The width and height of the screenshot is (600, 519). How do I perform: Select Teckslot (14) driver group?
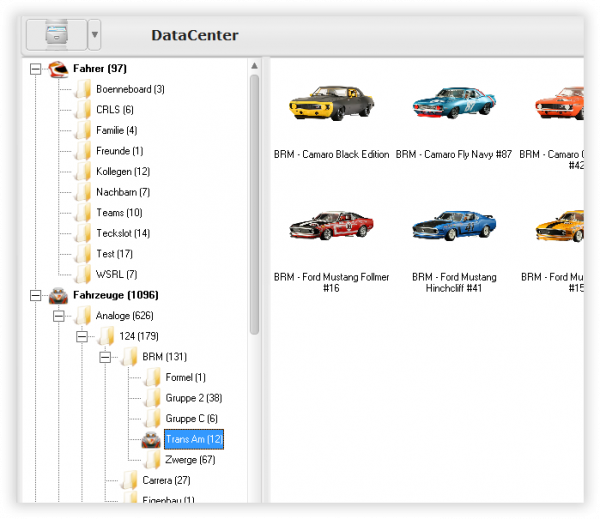click(x=123, y=233)
